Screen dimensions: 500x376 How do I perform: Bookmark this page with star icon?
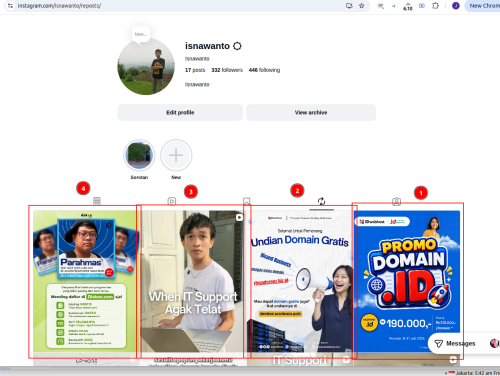pos(361,6)
